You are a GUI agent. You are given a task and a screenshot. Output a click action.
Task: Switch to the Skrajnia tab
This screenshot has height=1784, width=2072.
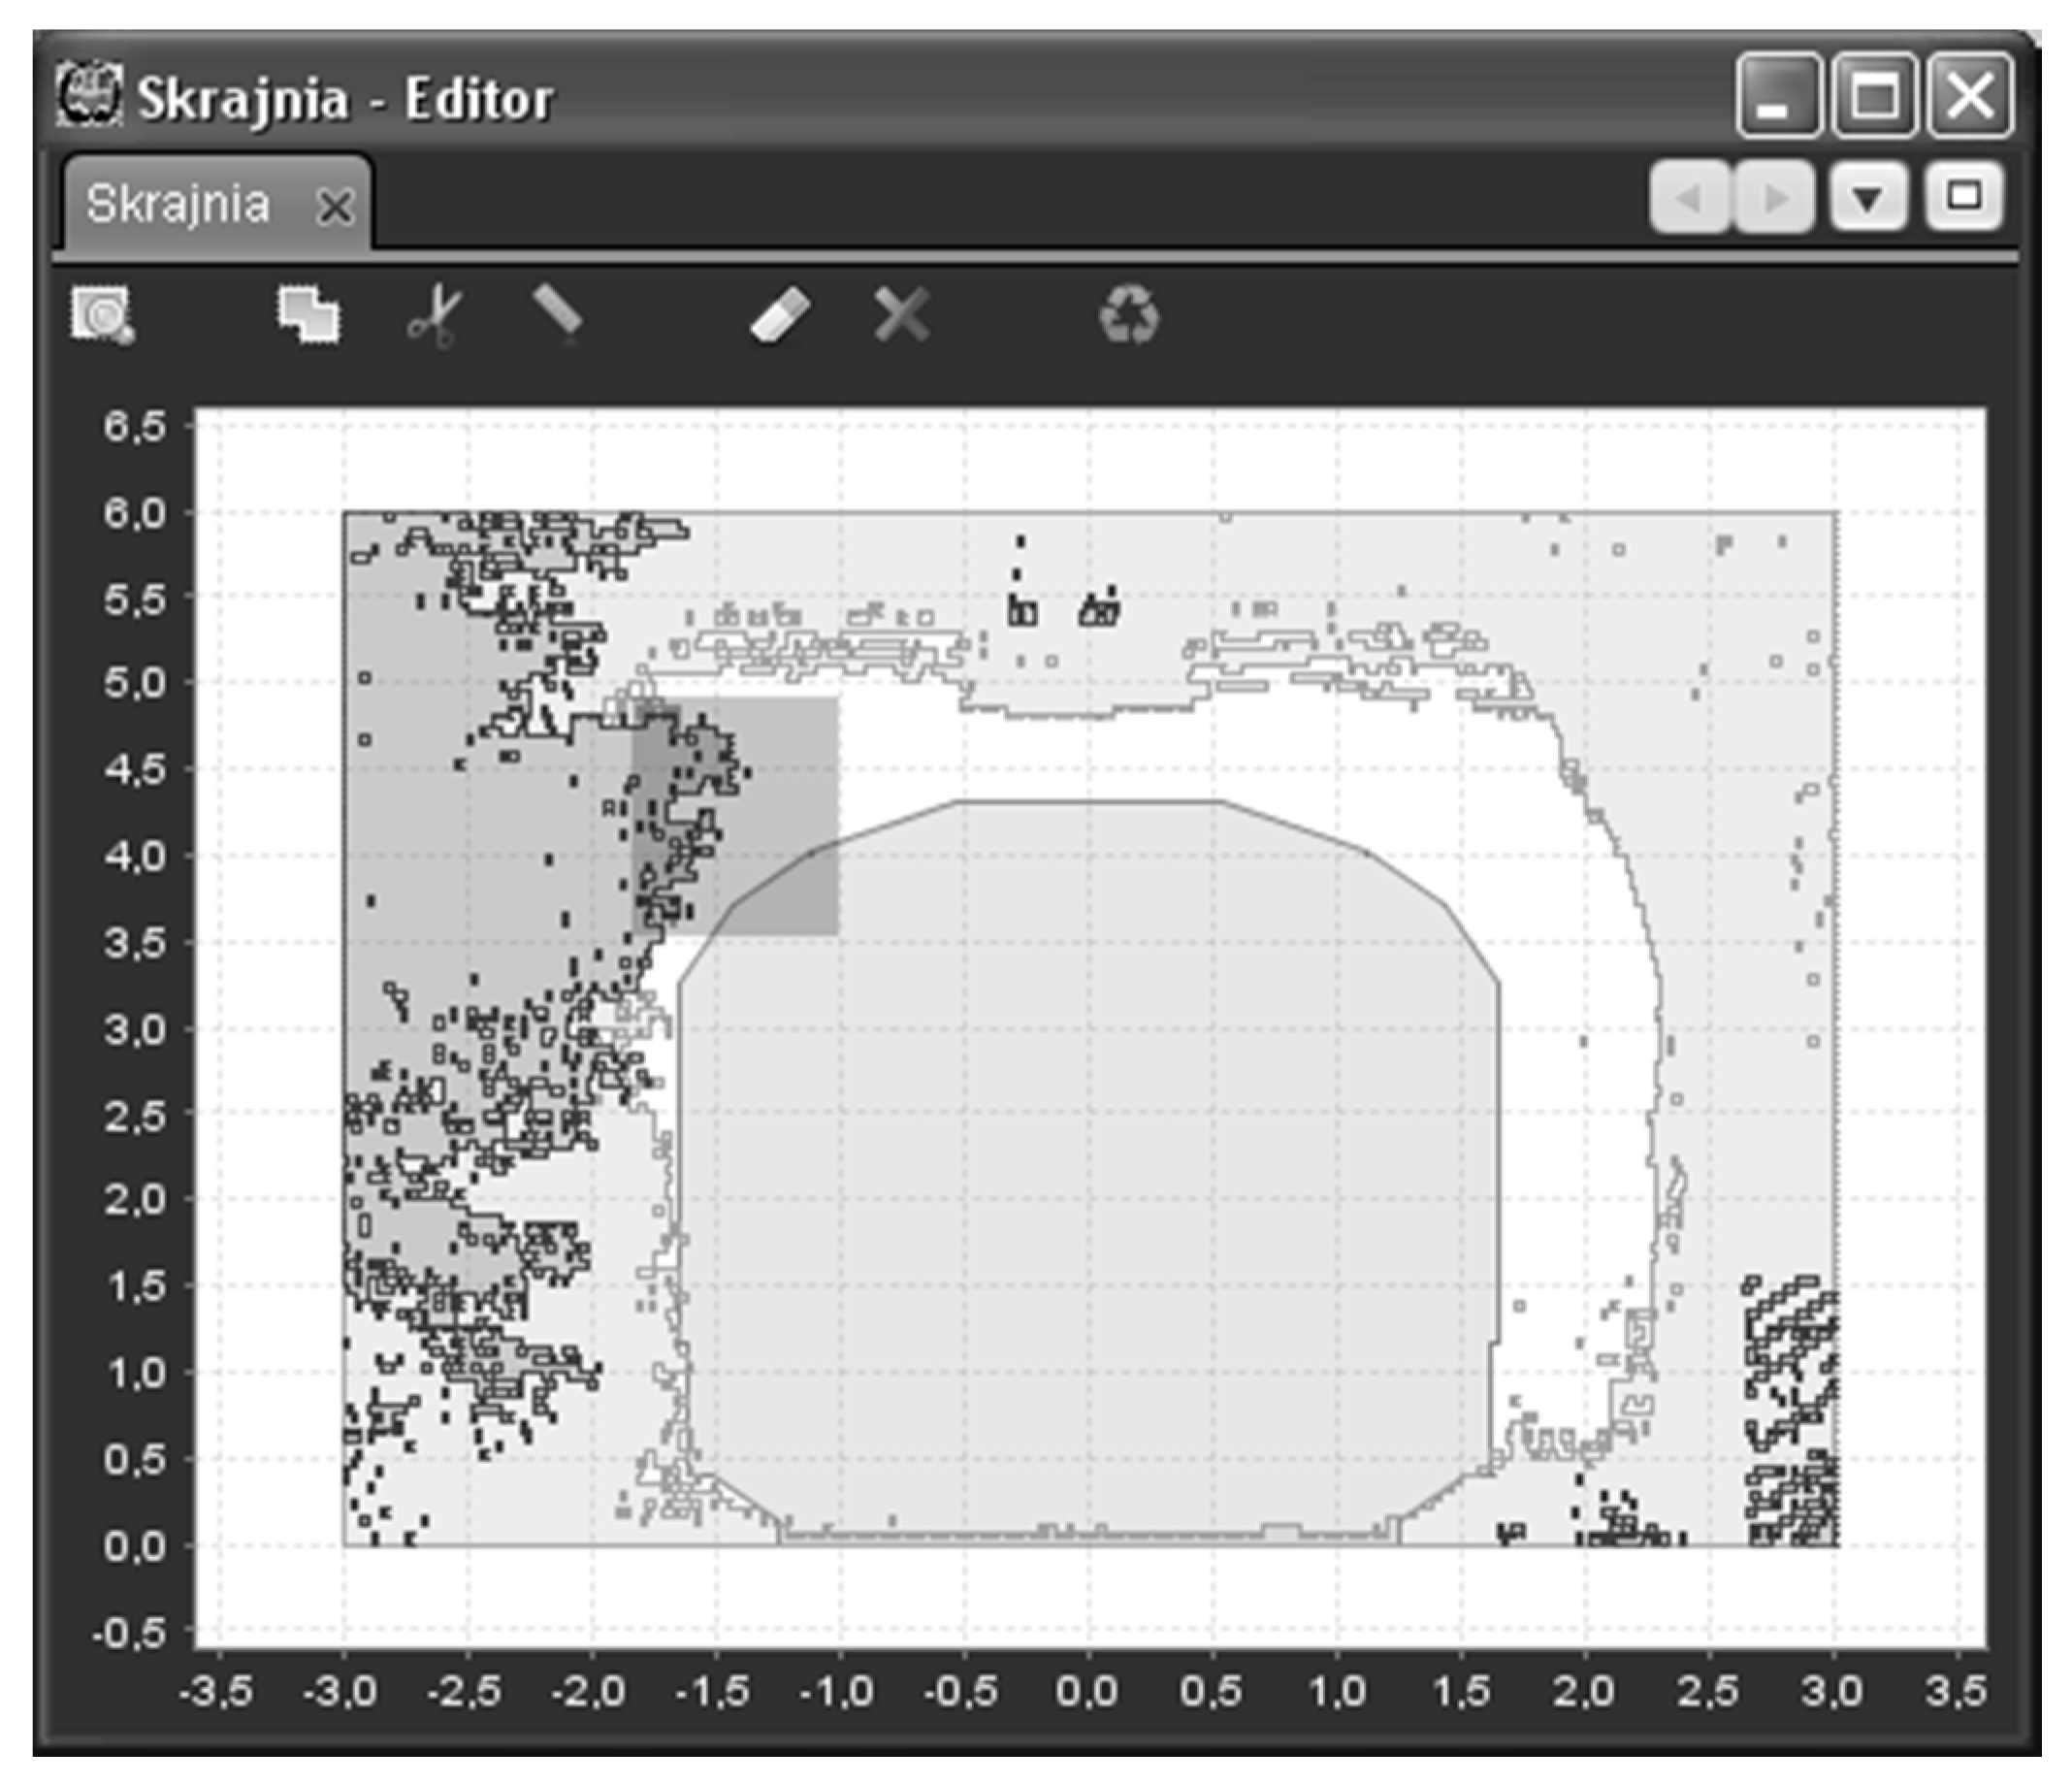pyautogui.click(x=178, y=205)
